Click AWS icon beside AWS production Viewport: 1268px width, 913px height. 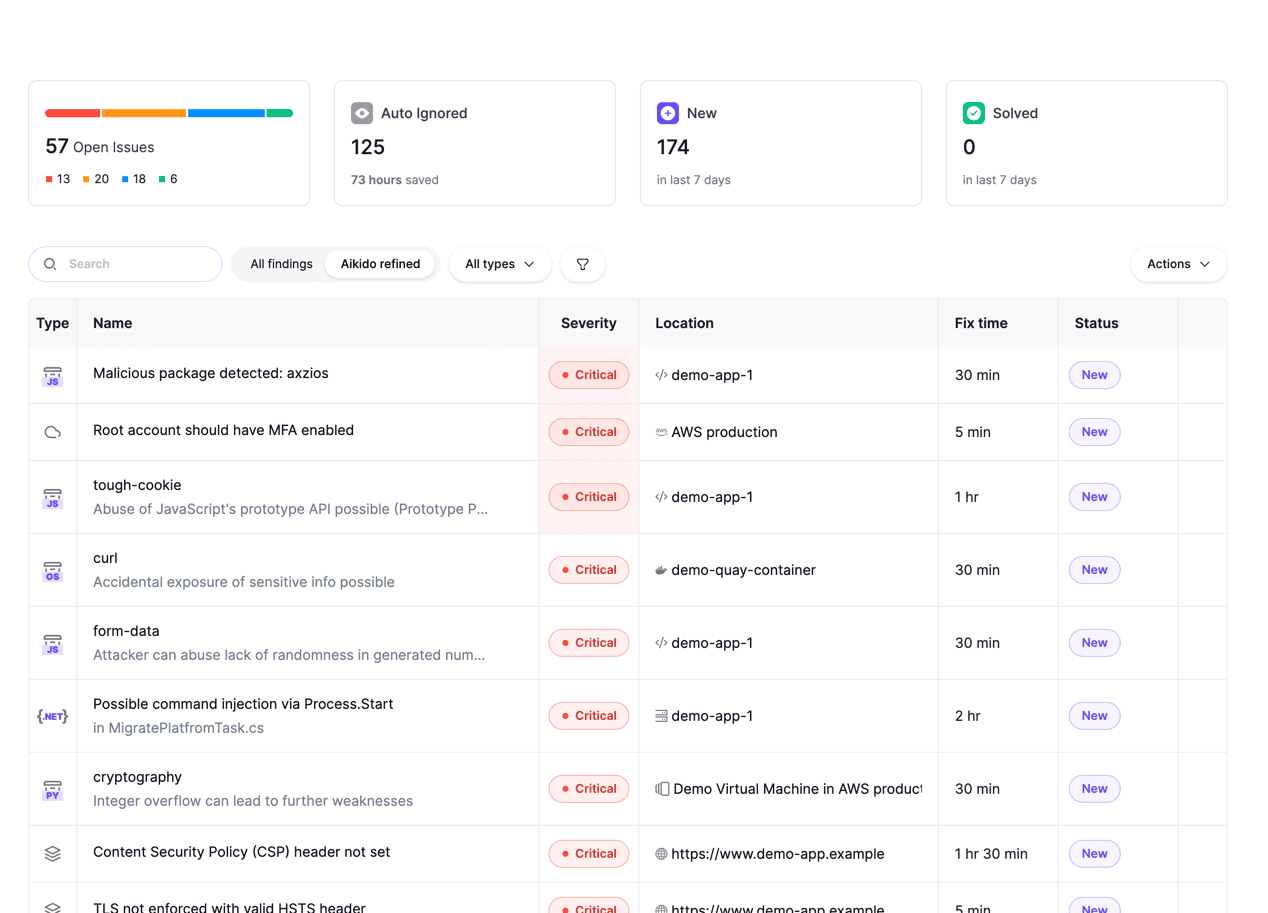[x=661, y=432]
